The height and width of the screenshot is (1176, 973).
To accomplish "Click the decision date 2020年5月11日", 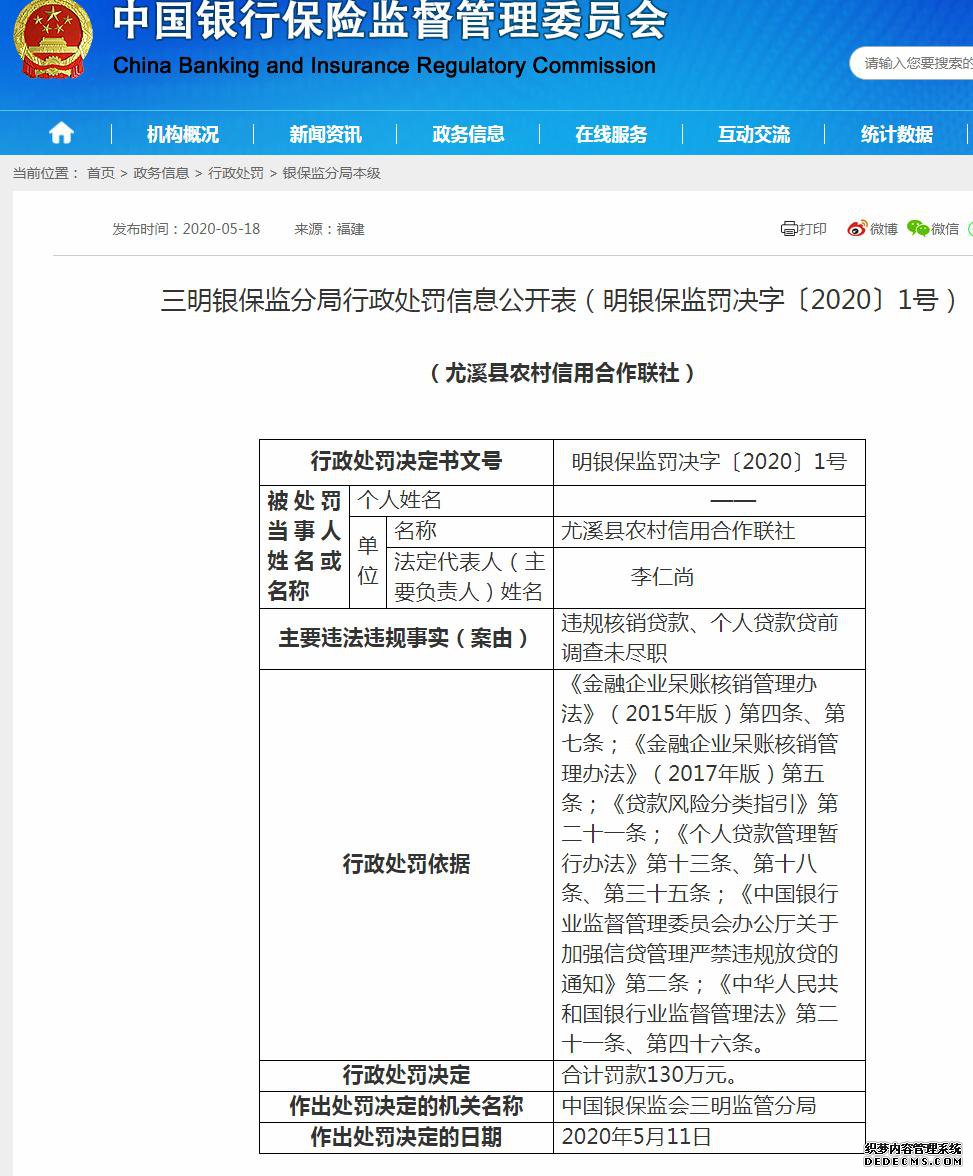I will [x=636, y=1137].
